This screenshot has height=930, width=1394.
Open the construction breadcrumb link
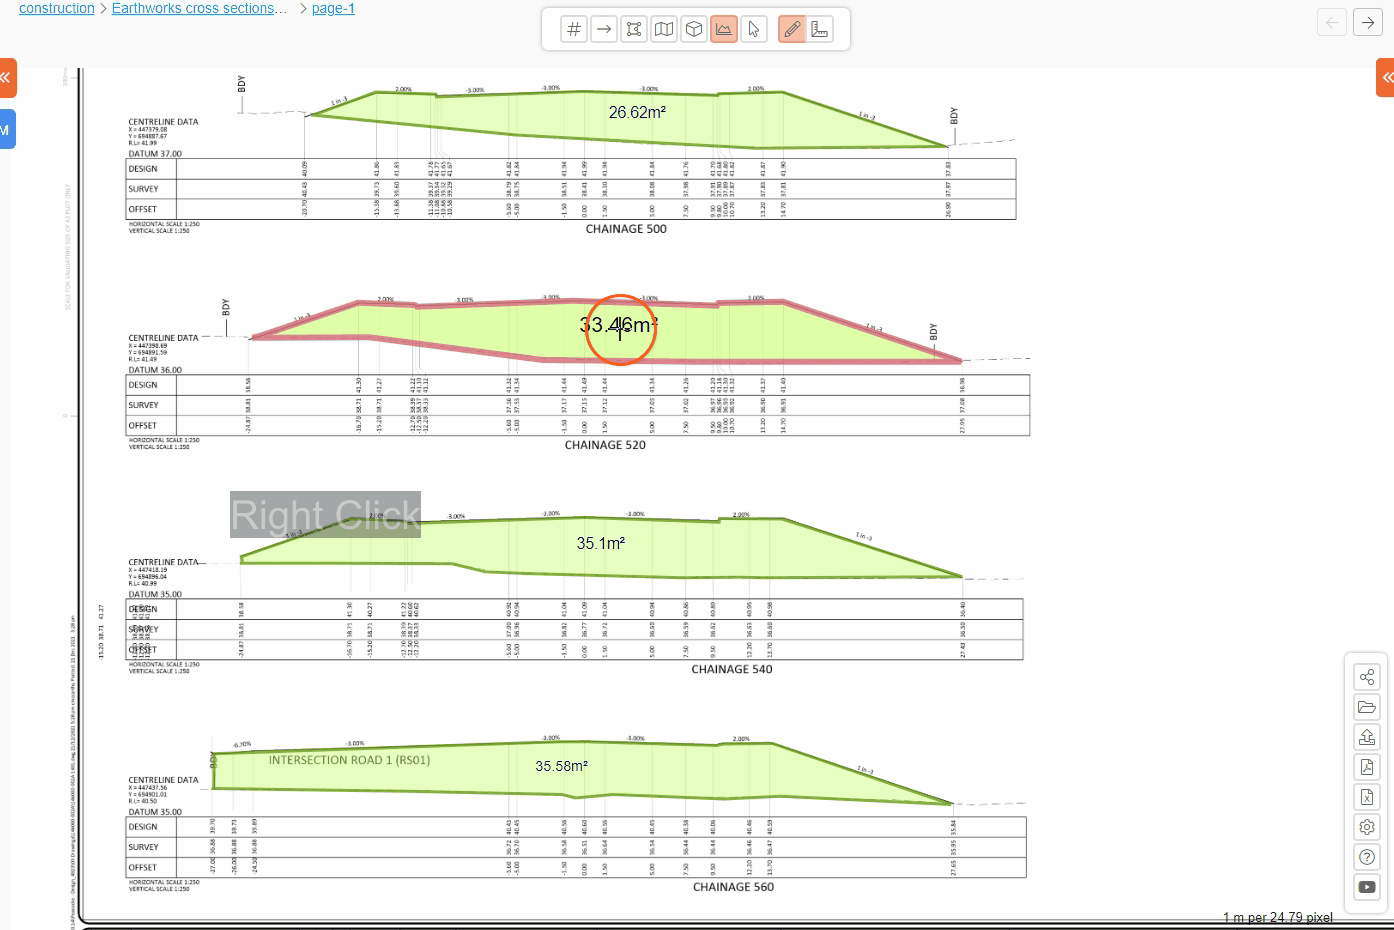(x=57, y=9)
